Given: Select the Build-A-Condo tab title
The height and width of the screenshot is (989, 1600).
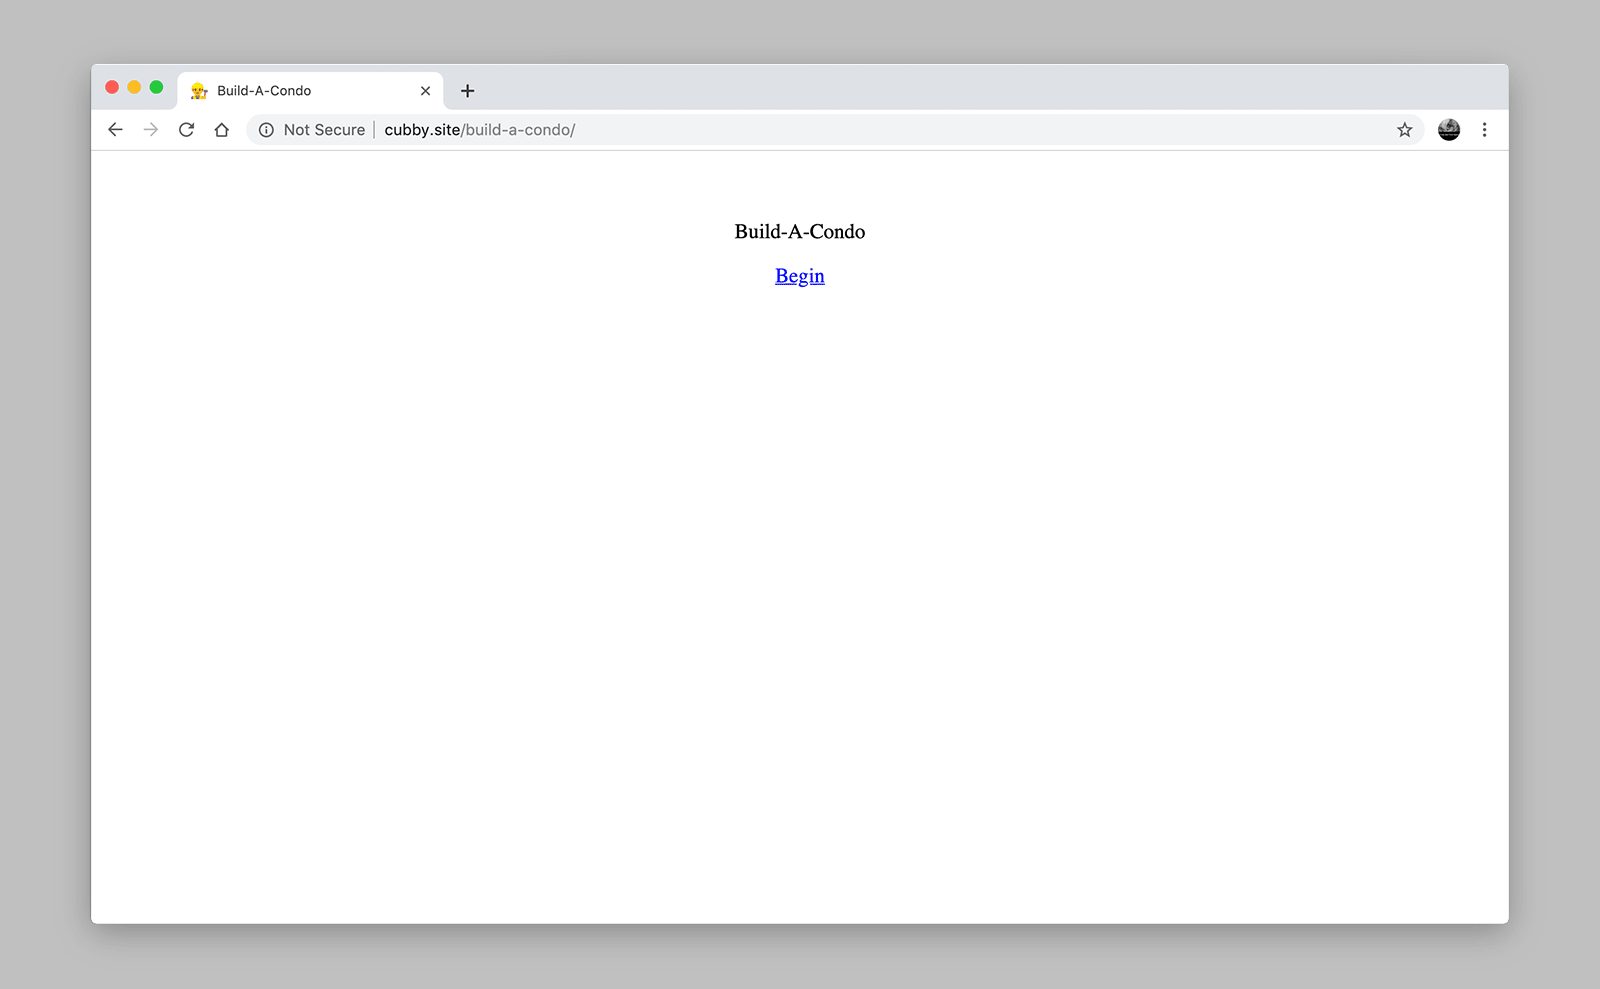Looking at the screenshot, I should coord(264,91).
